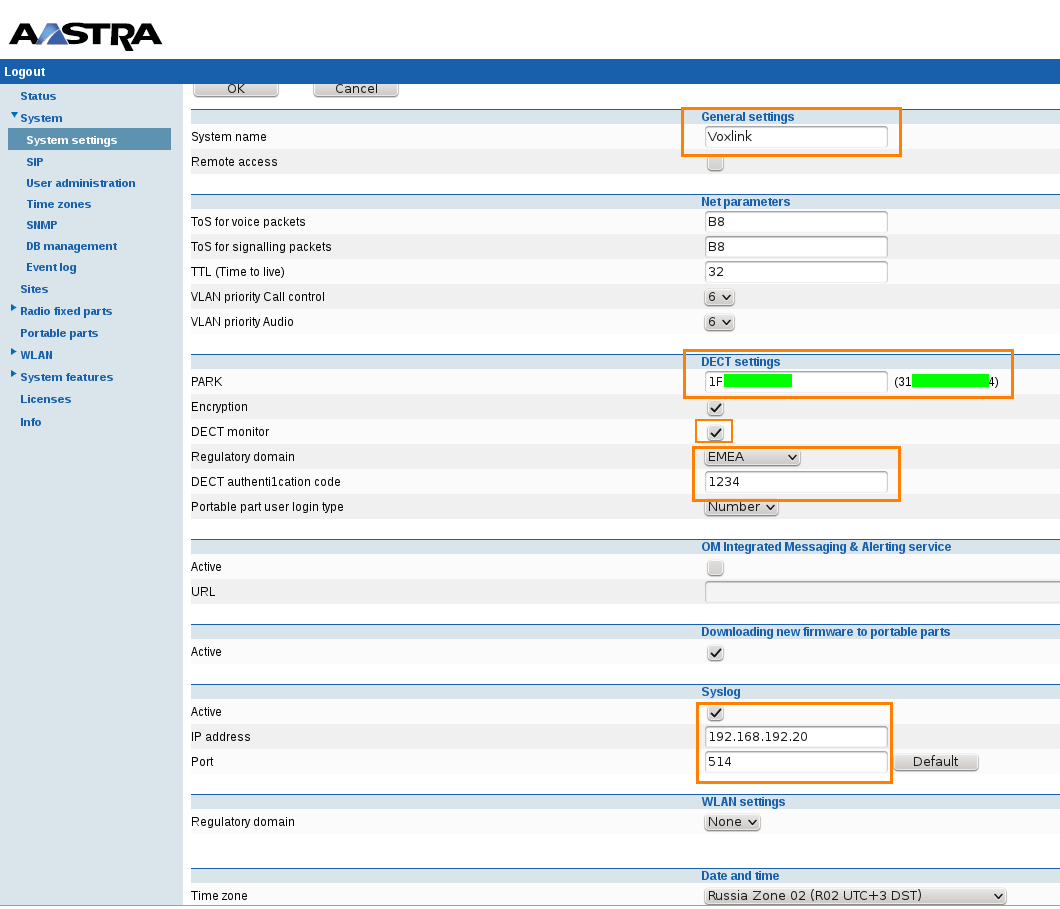1060x909 pixels.
Task: Open the Licenses page
Action: 45,399
